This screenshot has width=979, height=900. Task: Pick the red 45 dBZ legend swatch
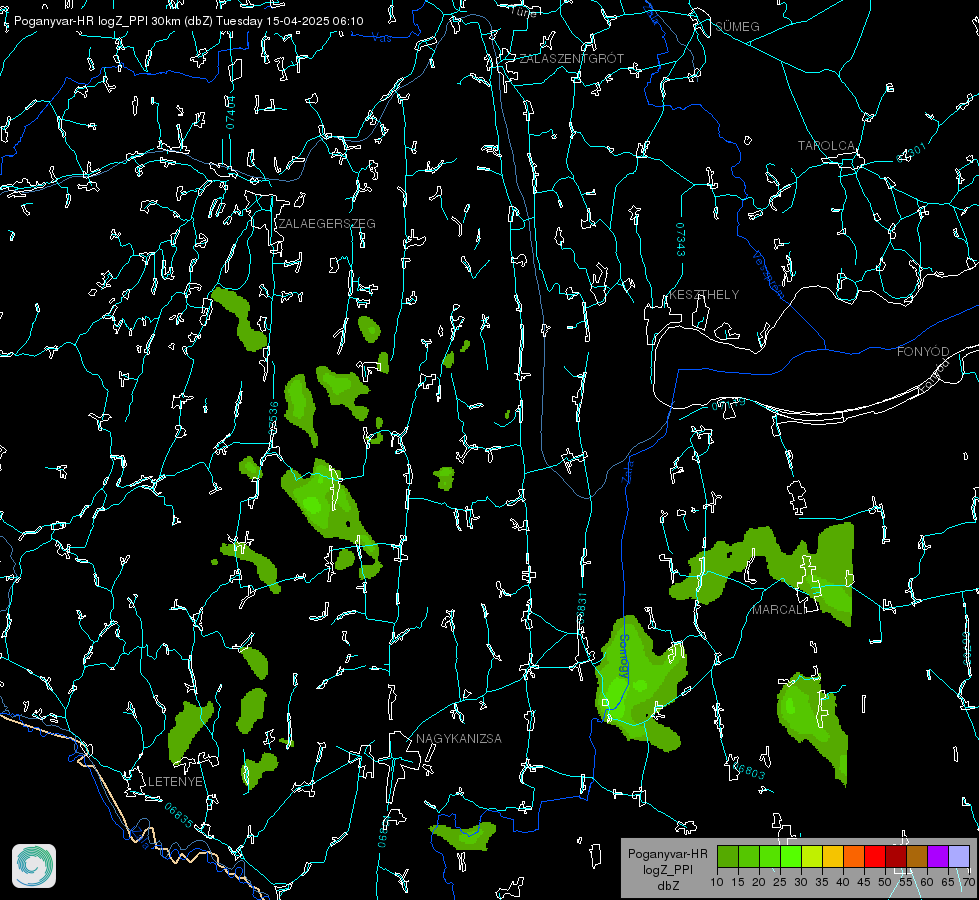[x=875, y=856]
